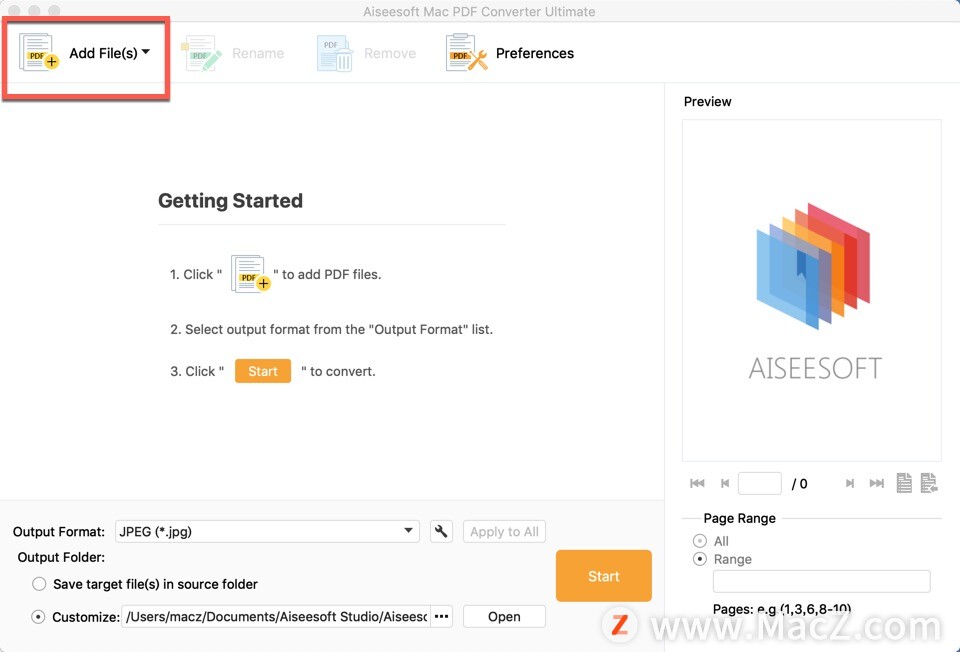Click the "Page Range" section label
960x652 pixels.
[740, 518]
